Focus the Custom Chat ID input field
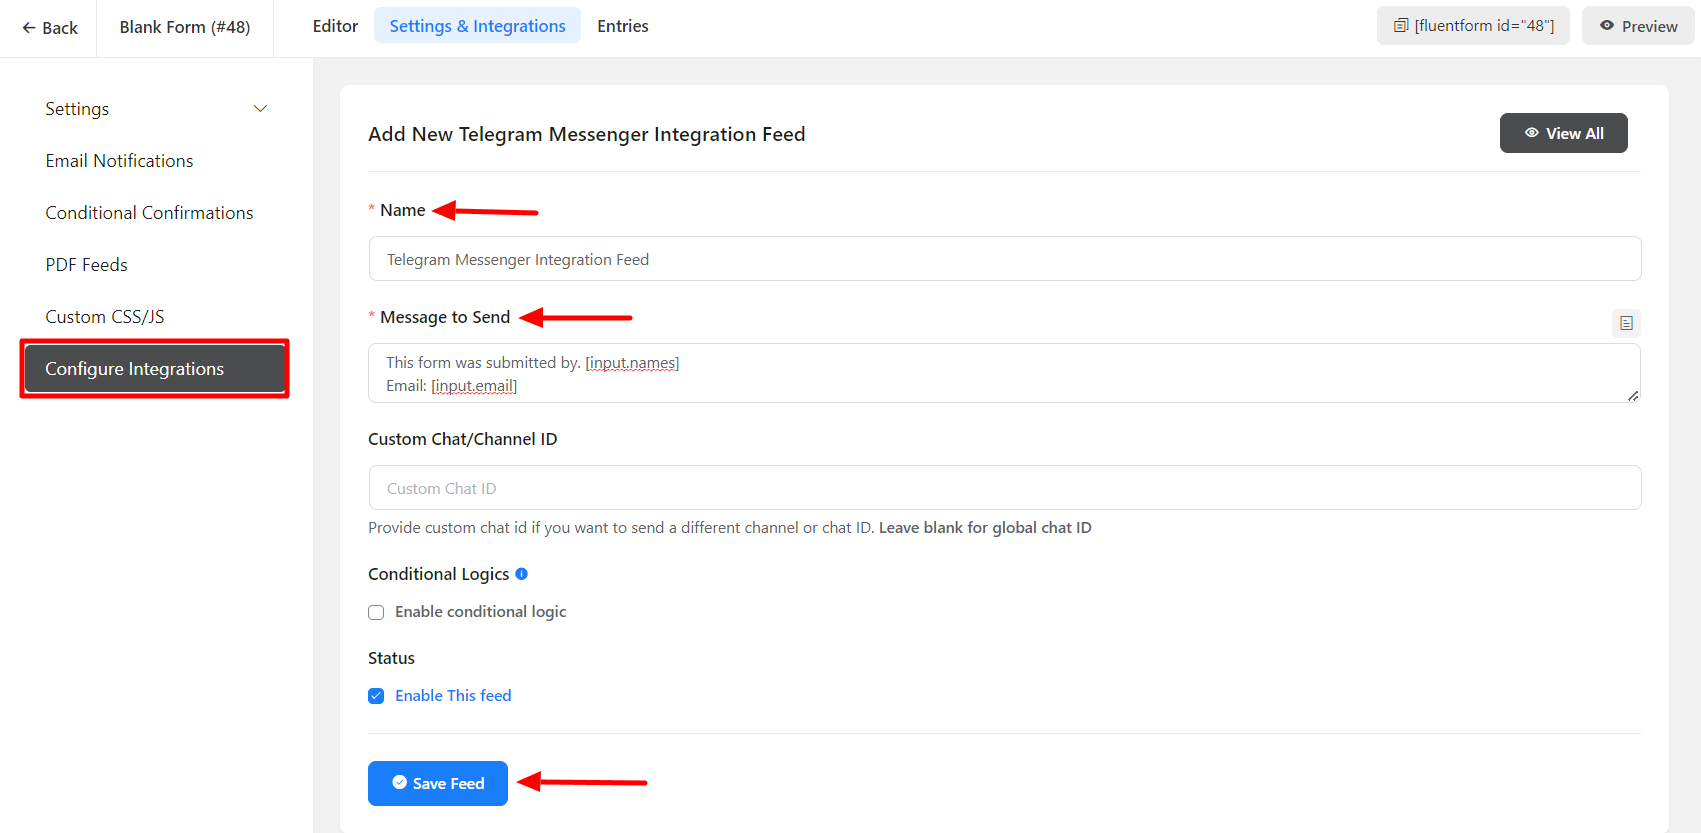Viewport: 1701px width, 833px height. pos(1004,488)
